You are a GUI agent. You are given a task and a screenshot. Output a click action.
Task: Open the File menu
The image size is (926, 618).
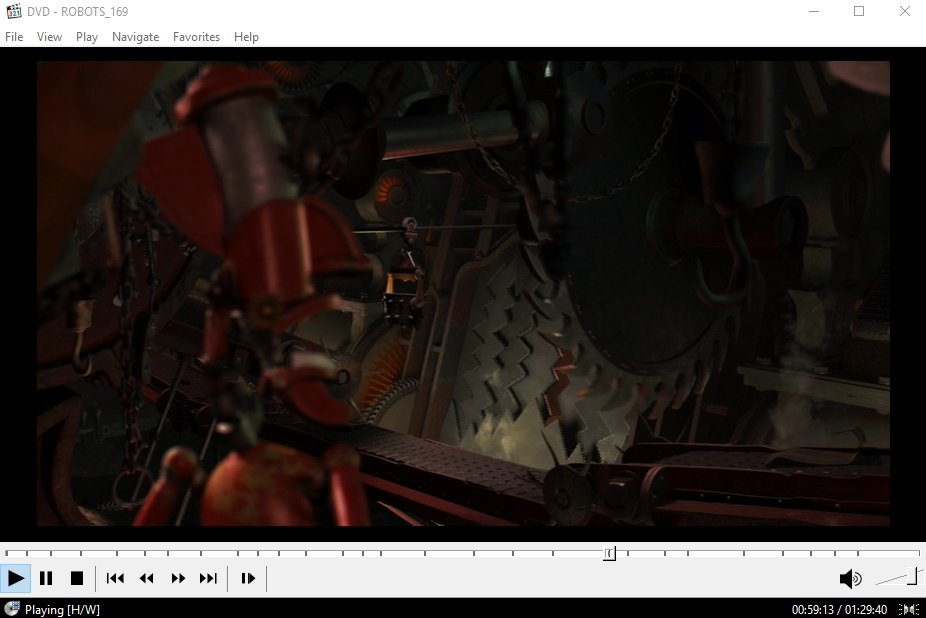click(x=14, y=37)
